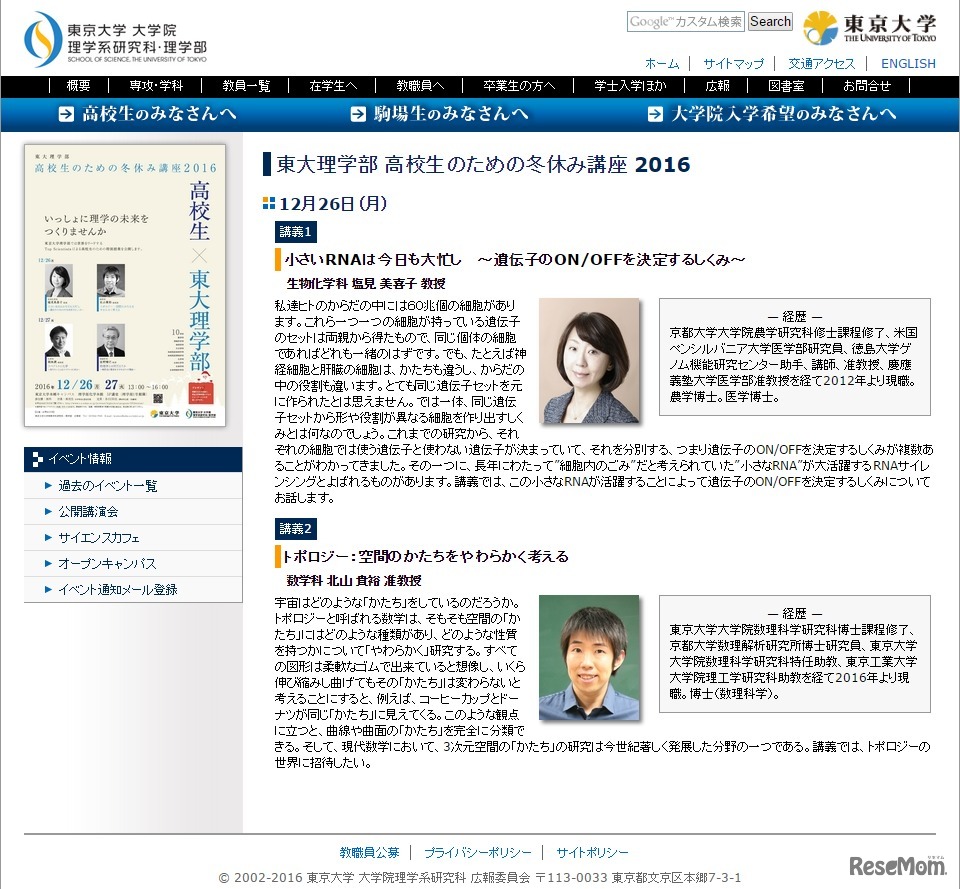Open 過去のイベント一覧 in sidebar
The height and width of the screenshot is (889, 960).
tap(108, 486)
